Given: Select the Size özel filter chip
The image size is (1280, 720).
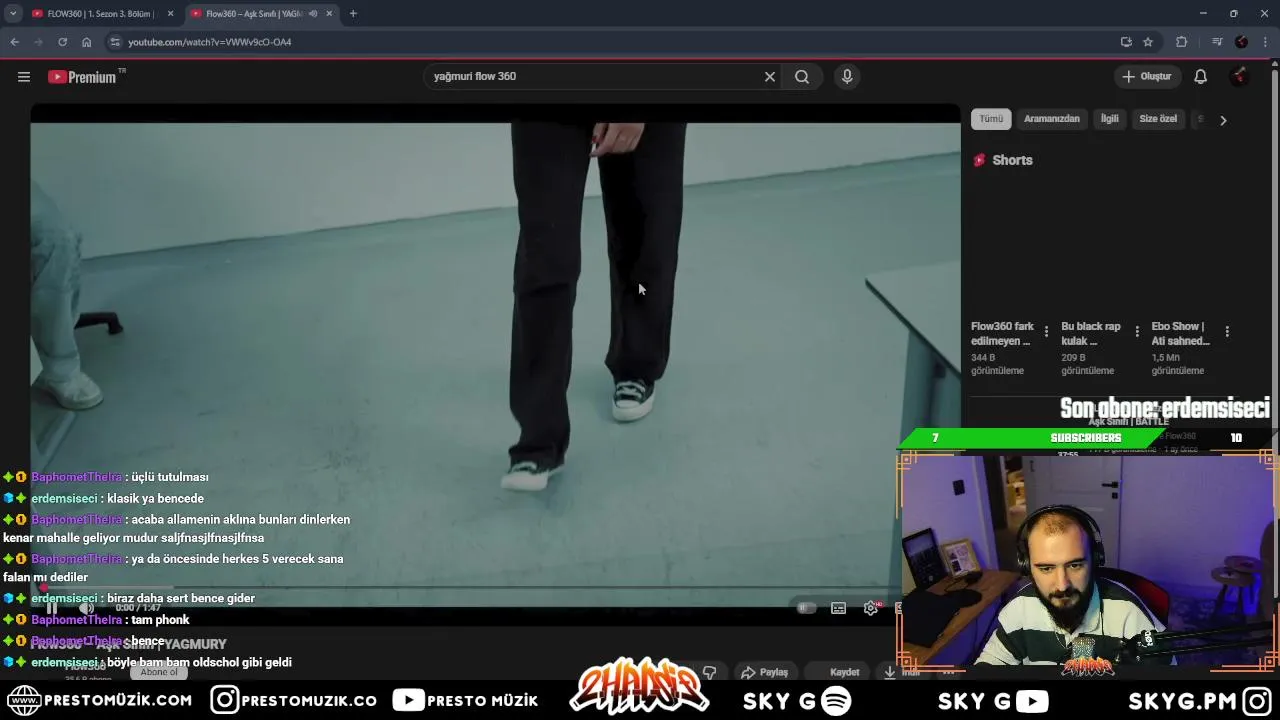Looking at the screenshot, I should [1158, 119].
